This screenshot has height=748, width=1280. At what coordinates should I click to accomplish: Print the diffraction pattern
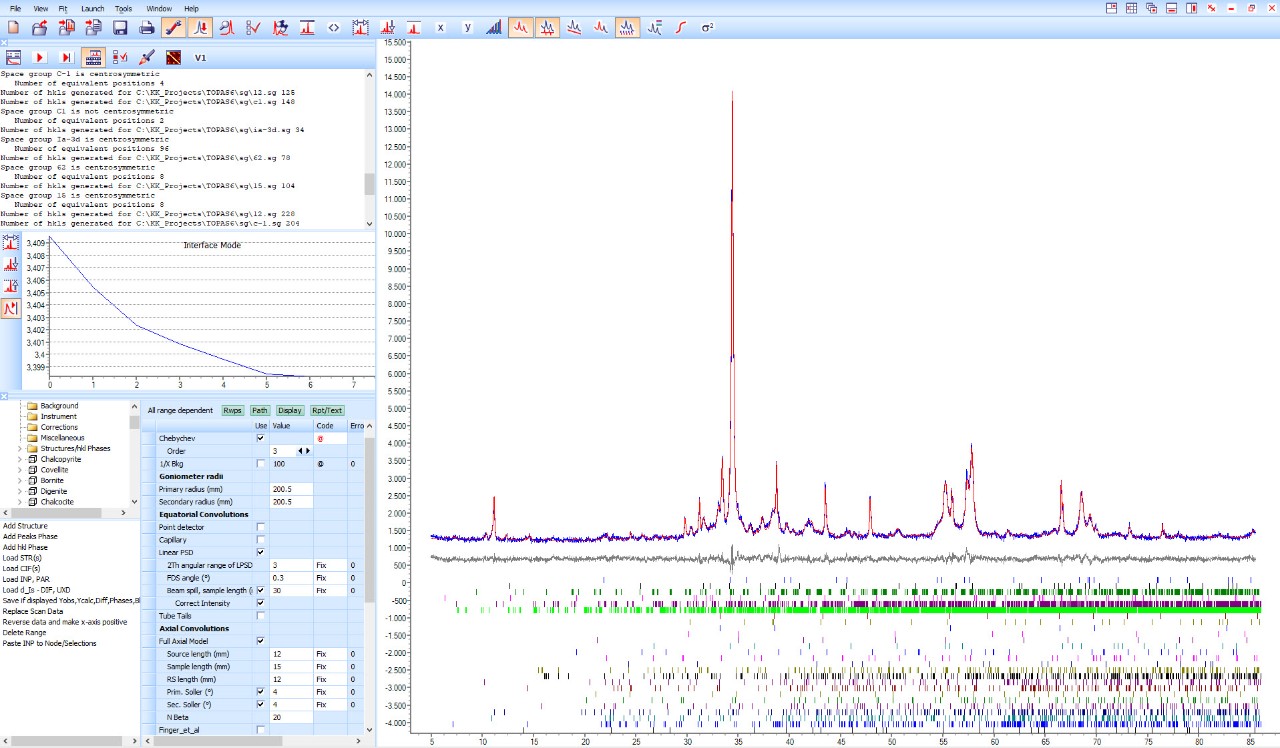[146, 27]
